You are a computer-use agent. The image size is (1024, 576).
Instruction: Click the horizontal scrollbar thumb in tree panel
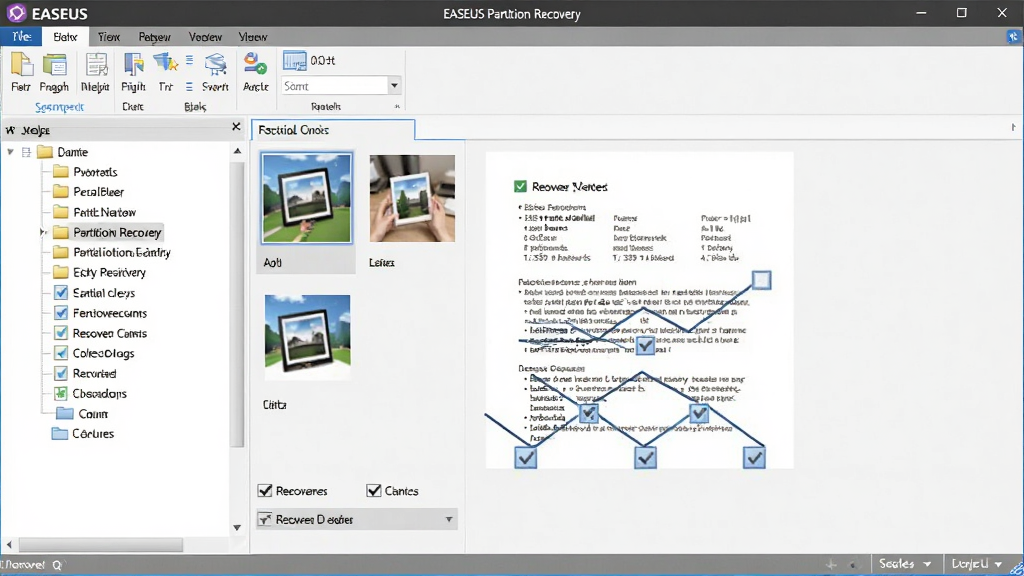click(x=101, y=544)
